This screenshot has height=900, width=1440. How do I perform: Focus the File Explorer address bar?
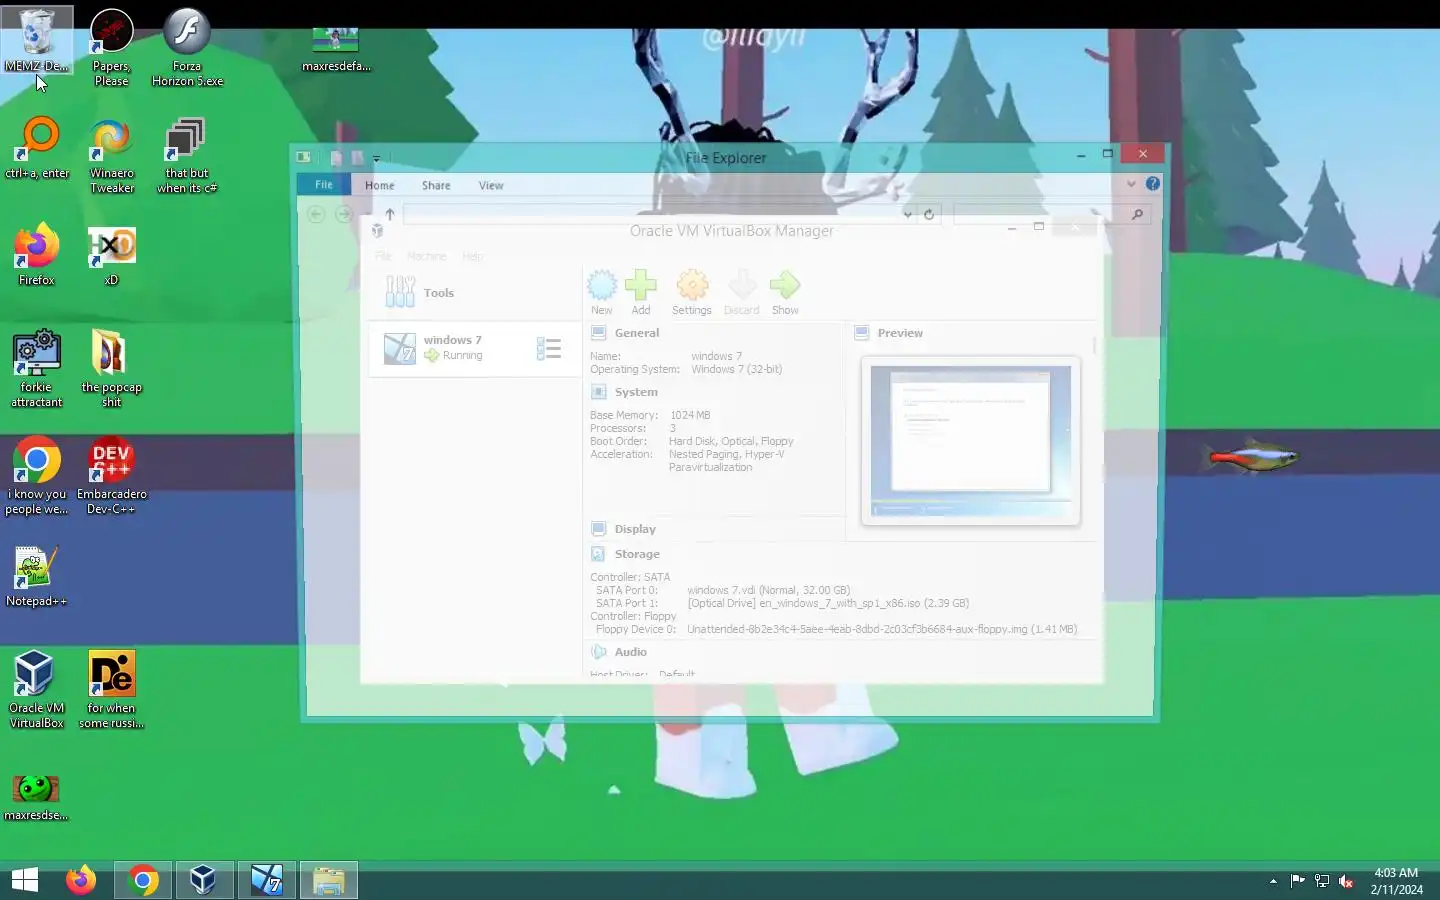coord(651,214)
